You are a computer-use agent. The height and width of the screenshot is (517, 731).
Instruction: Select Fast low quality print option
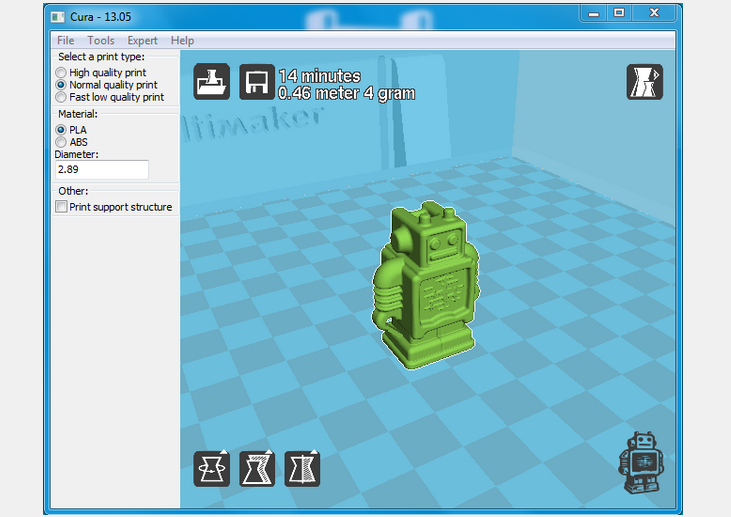coord(61,98)
